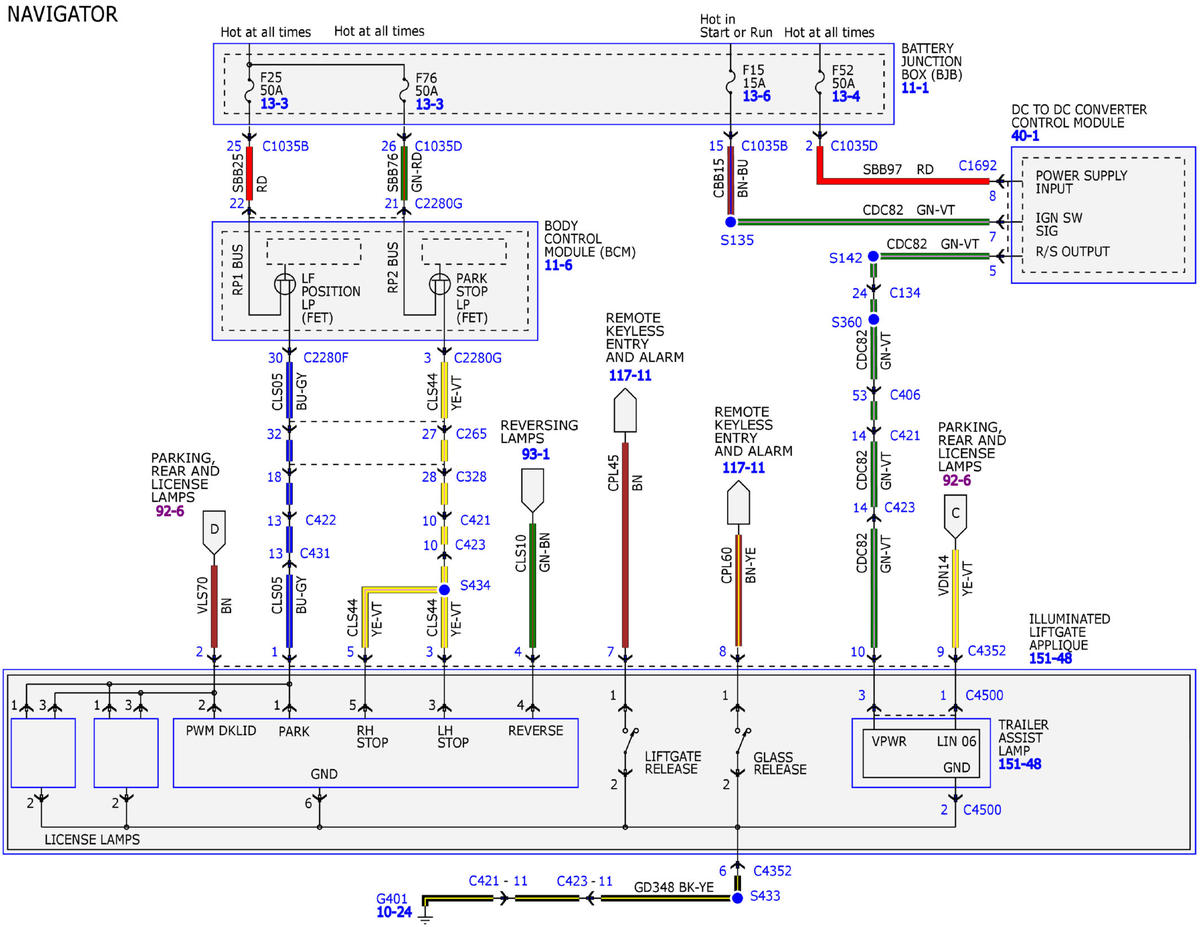Open the DC to DC converter 40-1 link
Viewport: 1200px width, 927px height.
1027,138
